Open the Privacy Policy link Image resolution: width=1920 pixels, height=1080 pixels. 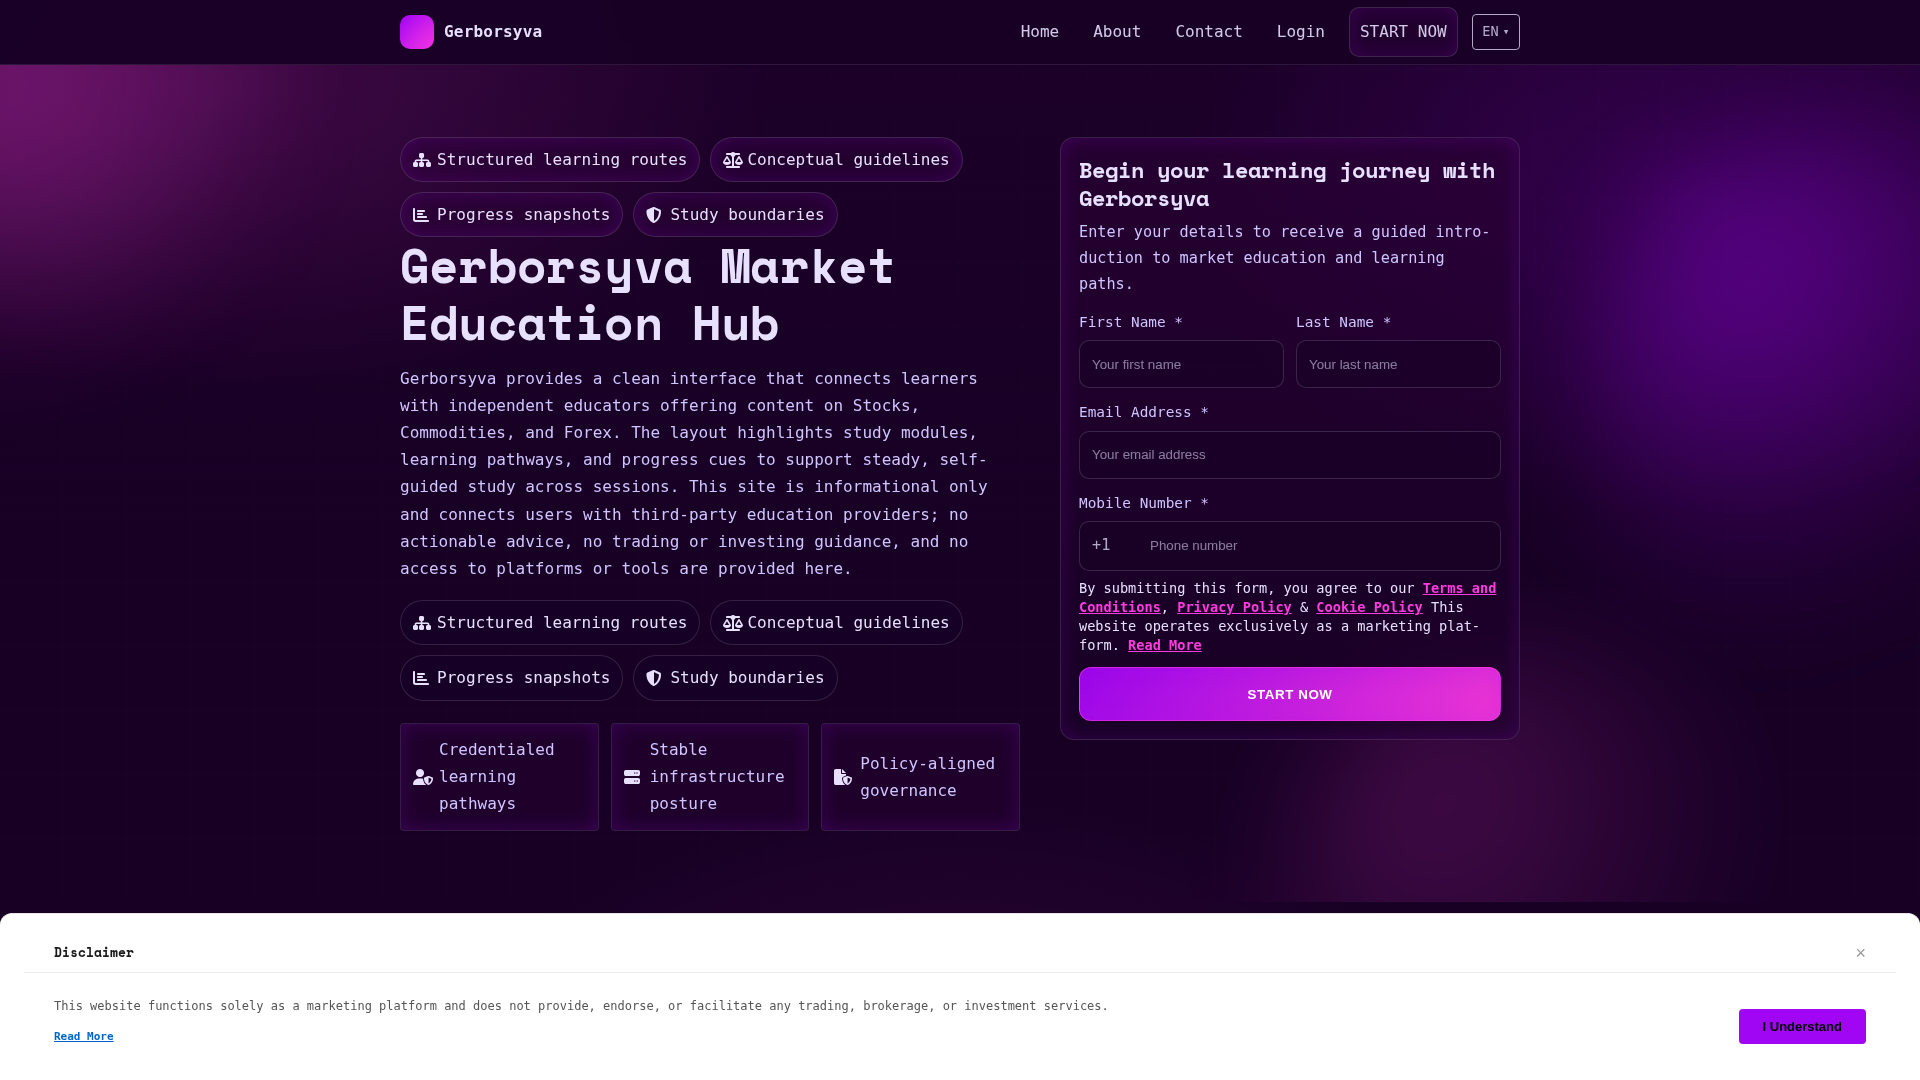1234,607
